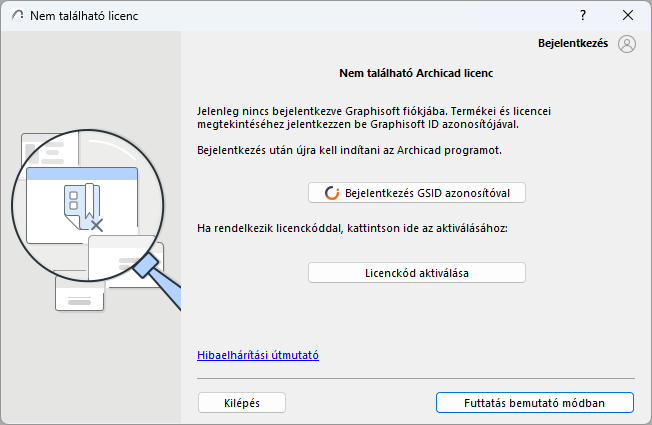Open the Bejelentkezés sign-in label
Screen dimensions: 652x425
[573, 43]
